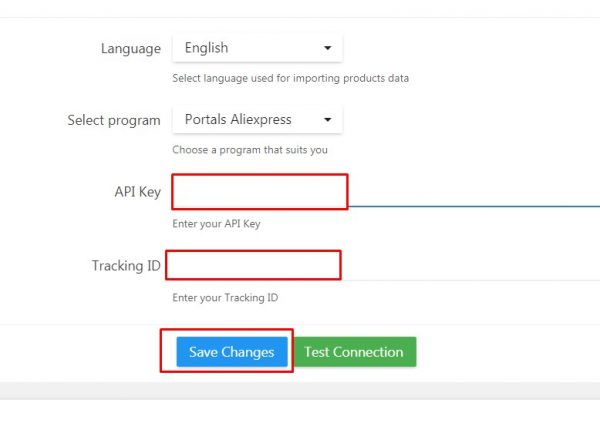This screenshot has width=600, height=423.
Task: Click the Tracking ID field label
Action: tap(126, 266)
